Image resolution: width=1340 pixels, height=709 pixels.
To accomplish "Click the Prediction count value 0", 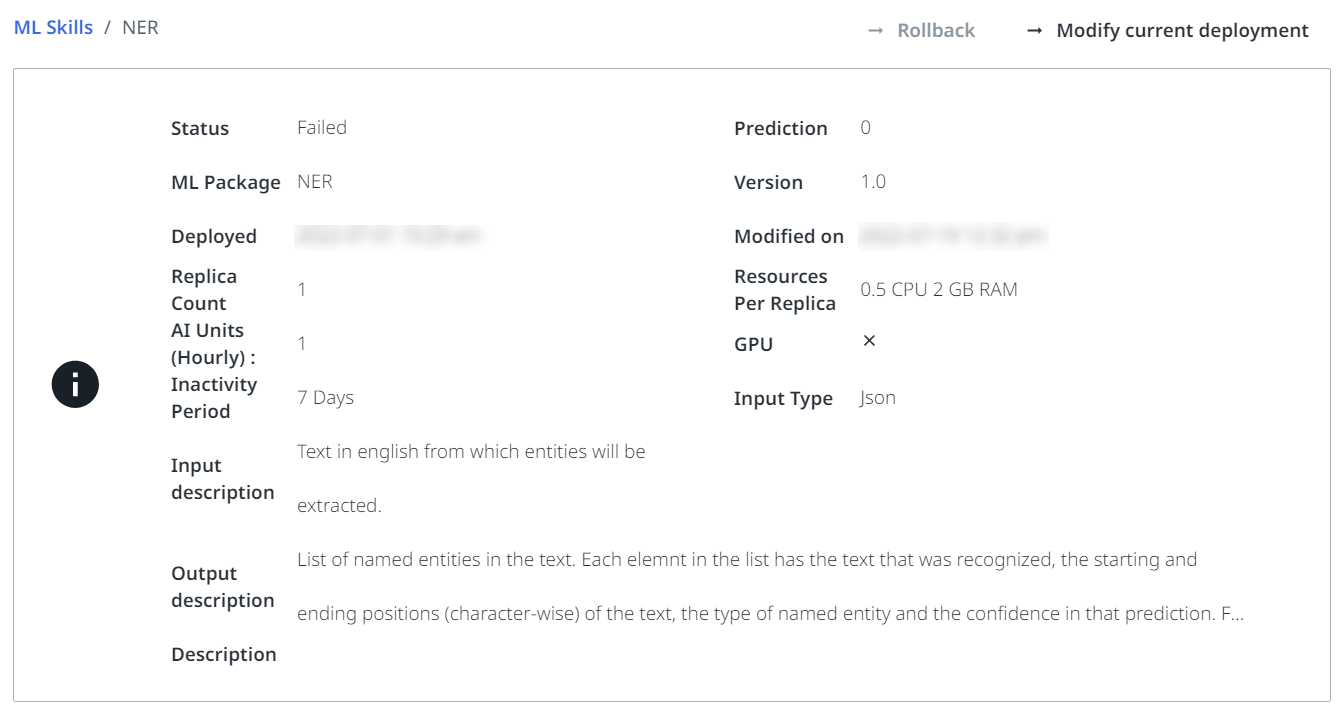I will point(865,128).
